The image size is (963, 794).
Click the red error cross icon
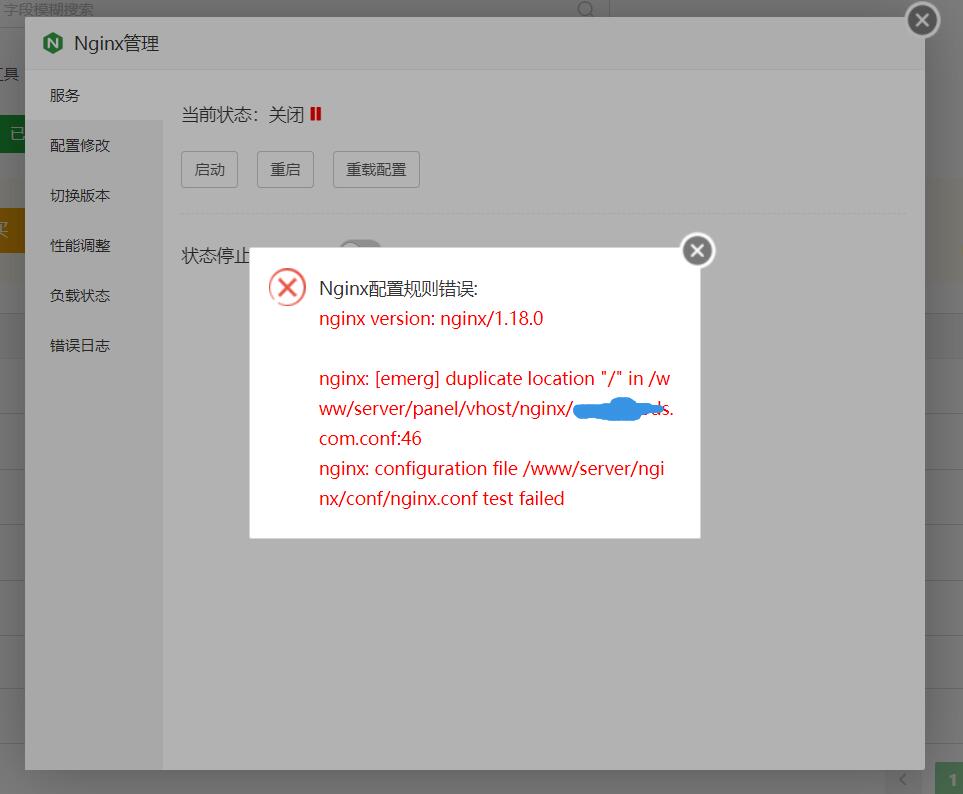[287, 287]
